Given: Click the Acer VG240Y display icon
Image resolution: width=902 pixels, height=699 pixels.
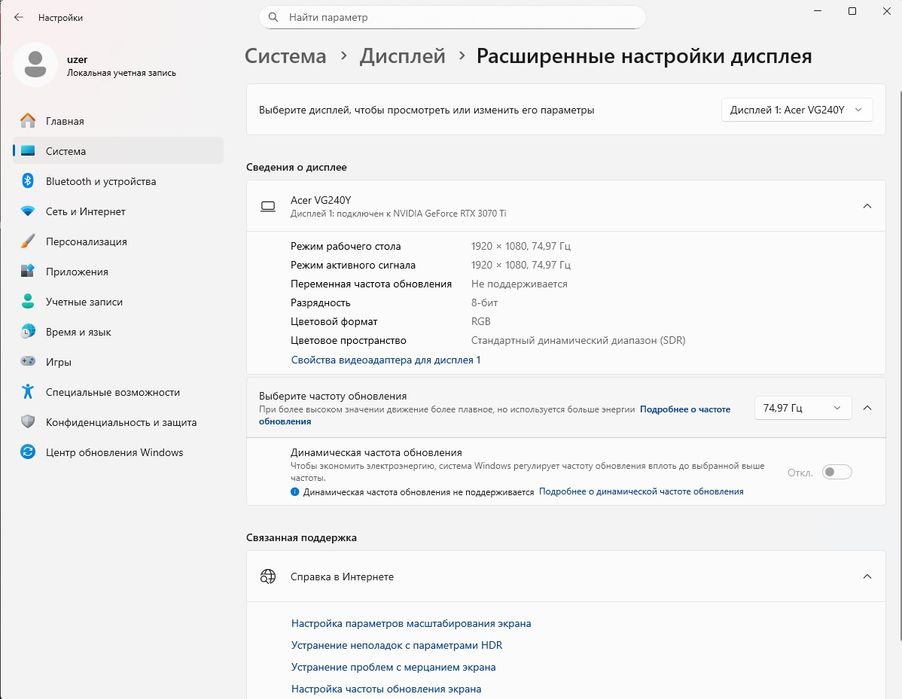Looking at the screenshot, I should pyautogui.click(x=268, y=206).
